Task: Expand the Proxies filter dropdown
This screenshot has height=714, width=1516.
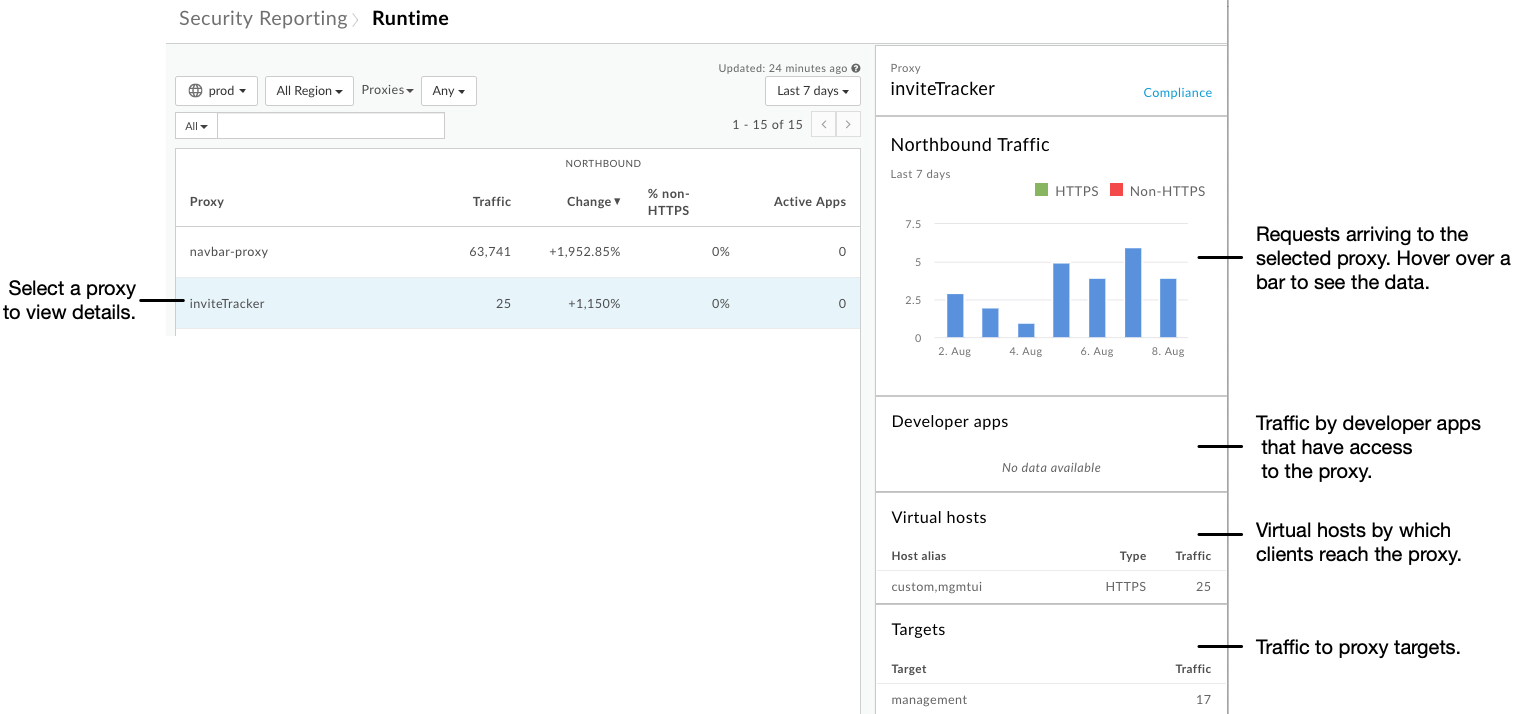Action: click(x=388, y=89)
